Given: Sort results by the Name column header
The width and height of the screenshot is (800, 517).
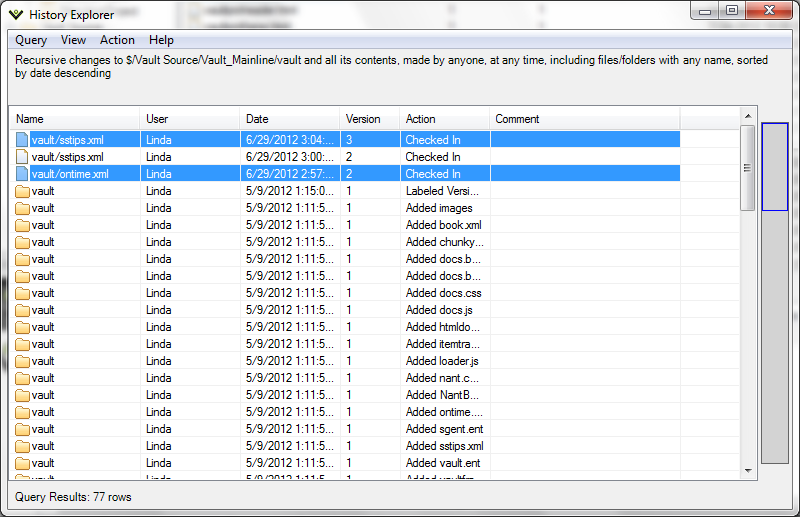Looking at the screenshot, I should pyautogui.click(x=75, y=119).
